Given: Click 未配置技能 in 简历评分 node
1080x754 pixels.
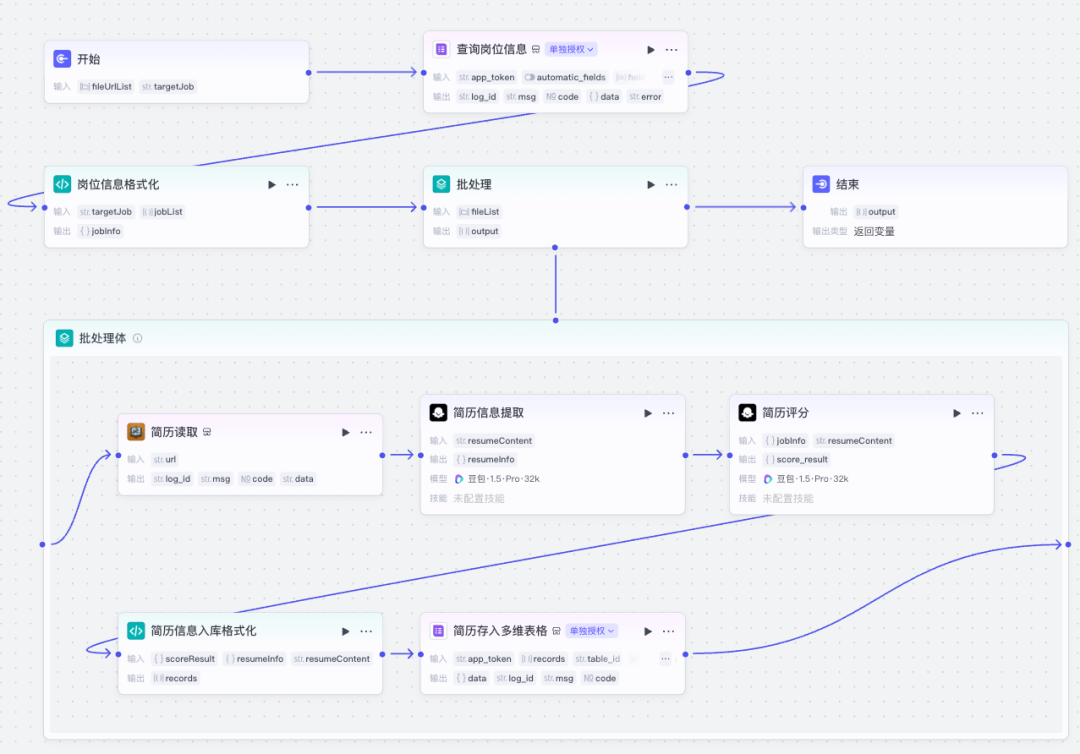Looking at the screenshot, I should pyautogui.click(x=788, y=498).
